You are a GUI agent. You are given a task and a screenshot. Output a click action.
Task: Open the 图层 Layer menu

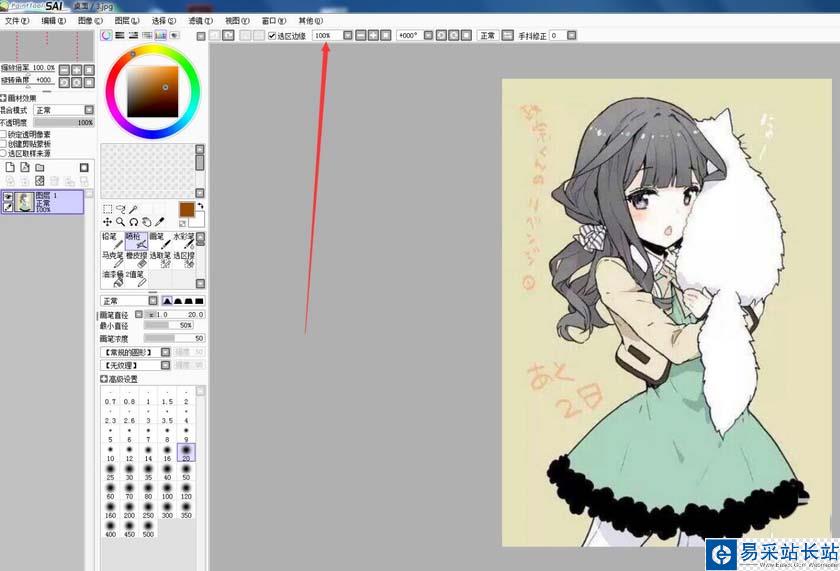point(127,21)
